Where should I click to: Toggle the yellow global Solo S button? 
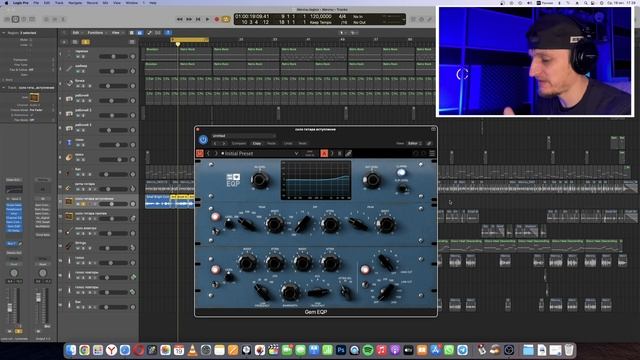(85, 42)
